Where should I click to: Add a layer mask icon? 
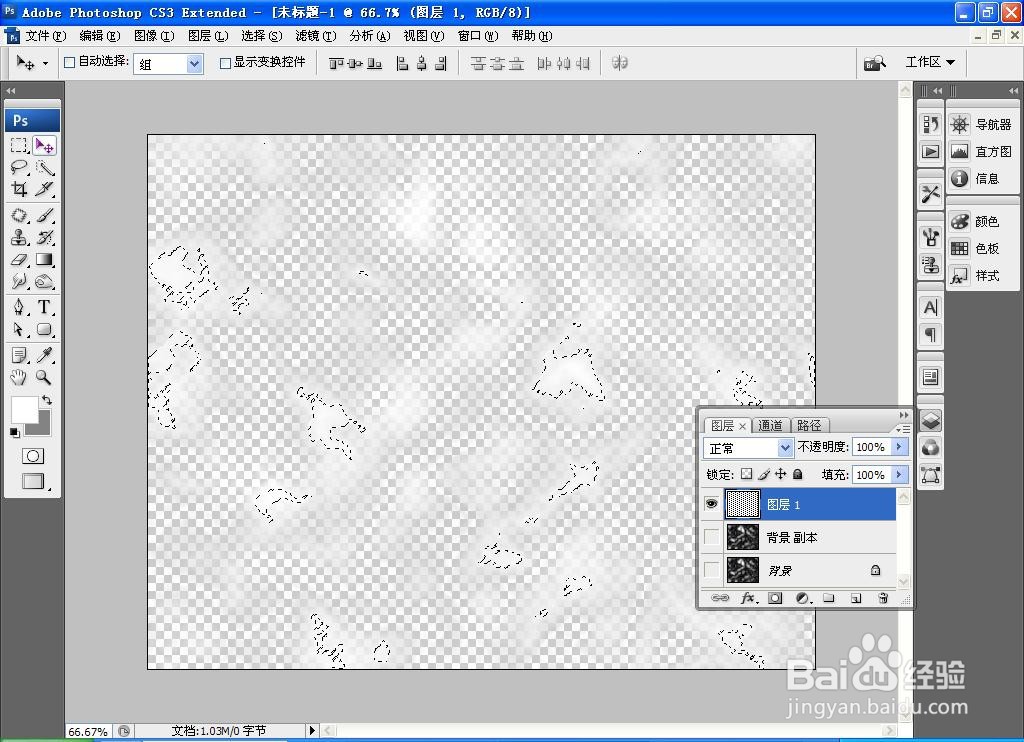(x=775, y=598)
